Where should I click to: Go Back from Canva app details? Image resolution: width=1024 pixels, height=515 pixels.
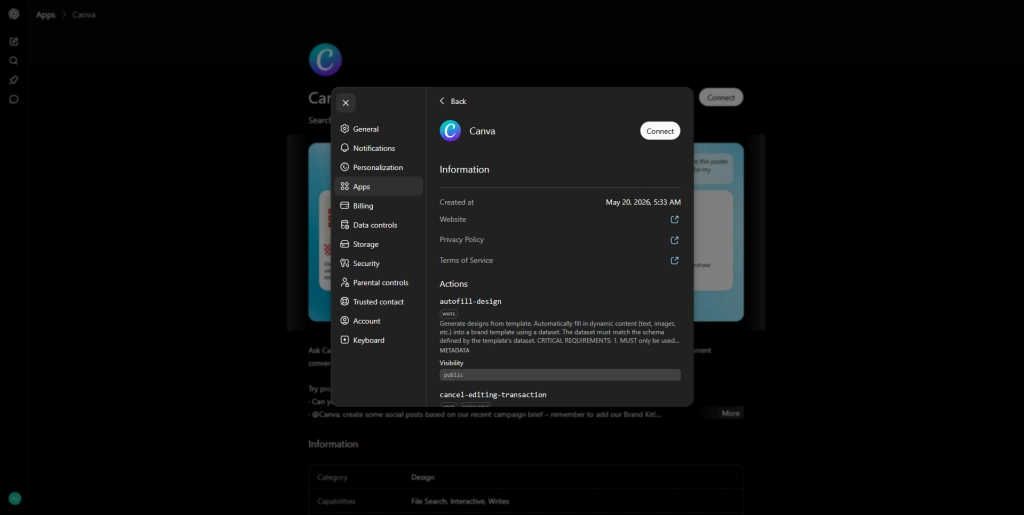pyautogui.click(x=453, y=101)
